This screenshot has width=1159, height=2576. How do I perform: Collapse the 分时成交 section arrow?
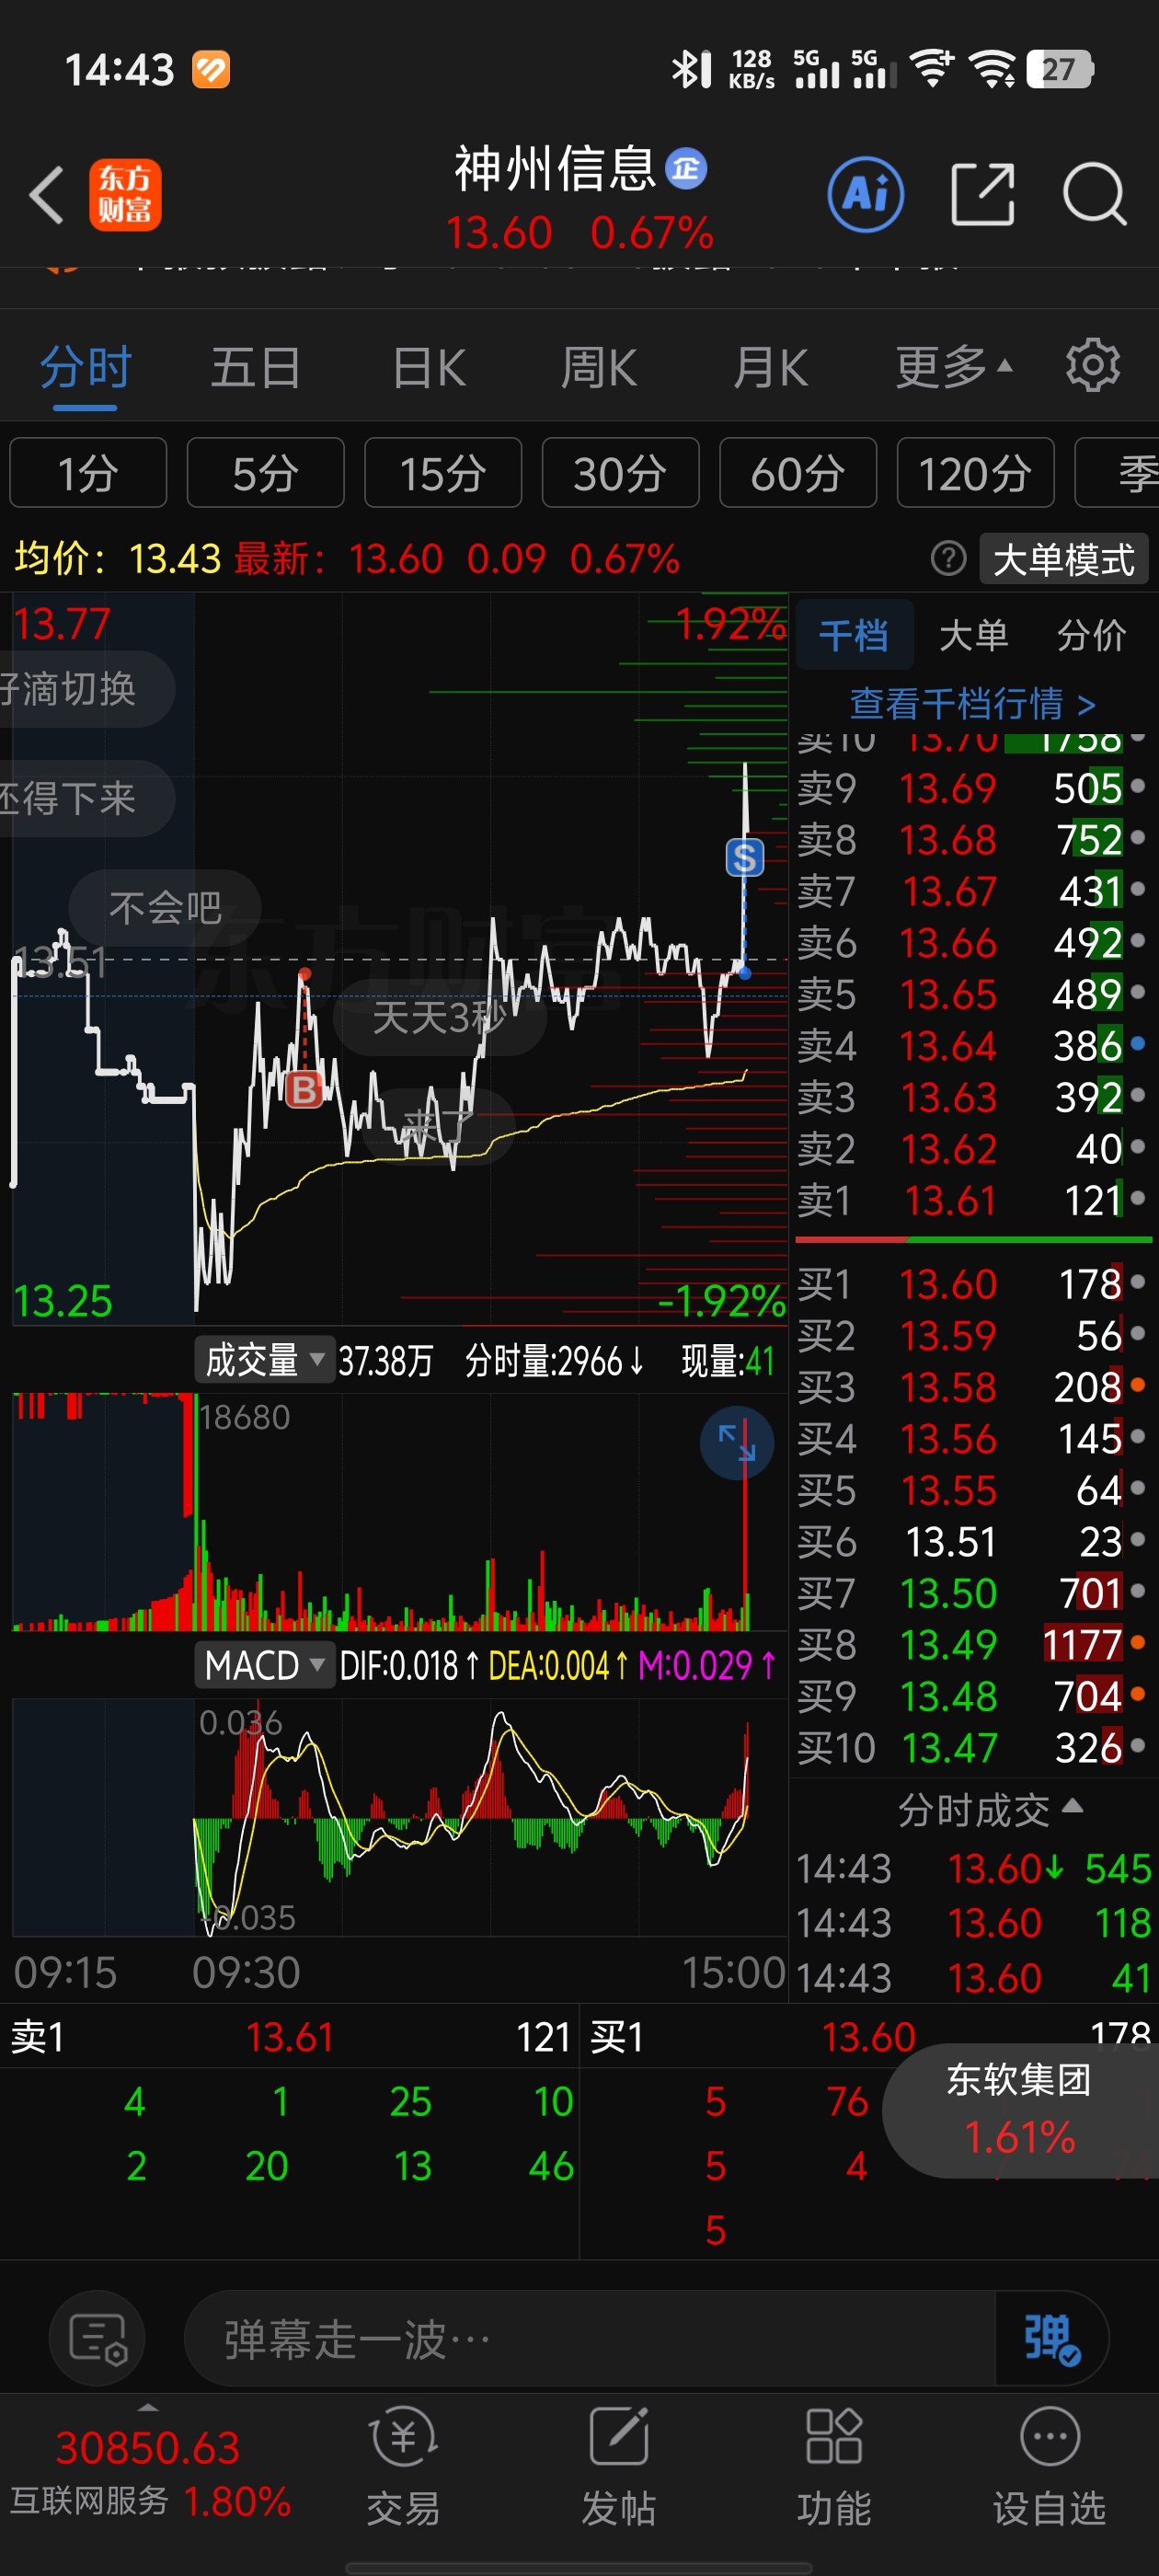pyautogui.click(x=1072, y=1804)
